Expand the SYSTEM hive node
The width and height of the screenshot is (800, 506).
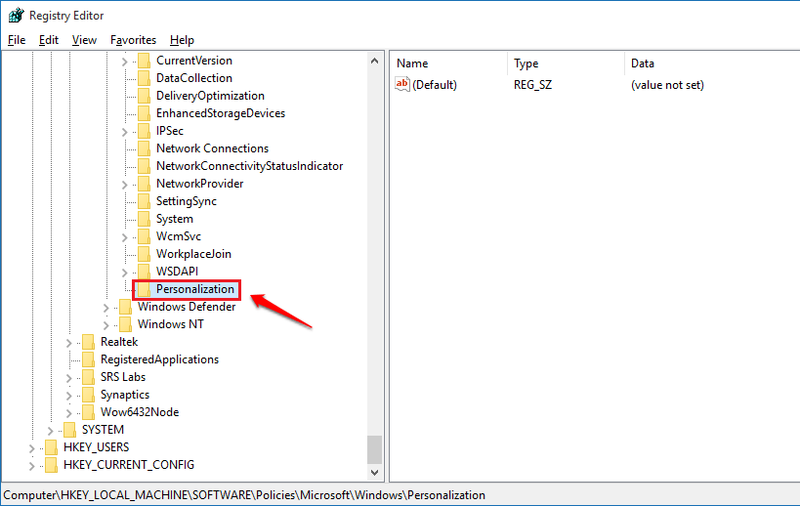[x=50, y=431]
